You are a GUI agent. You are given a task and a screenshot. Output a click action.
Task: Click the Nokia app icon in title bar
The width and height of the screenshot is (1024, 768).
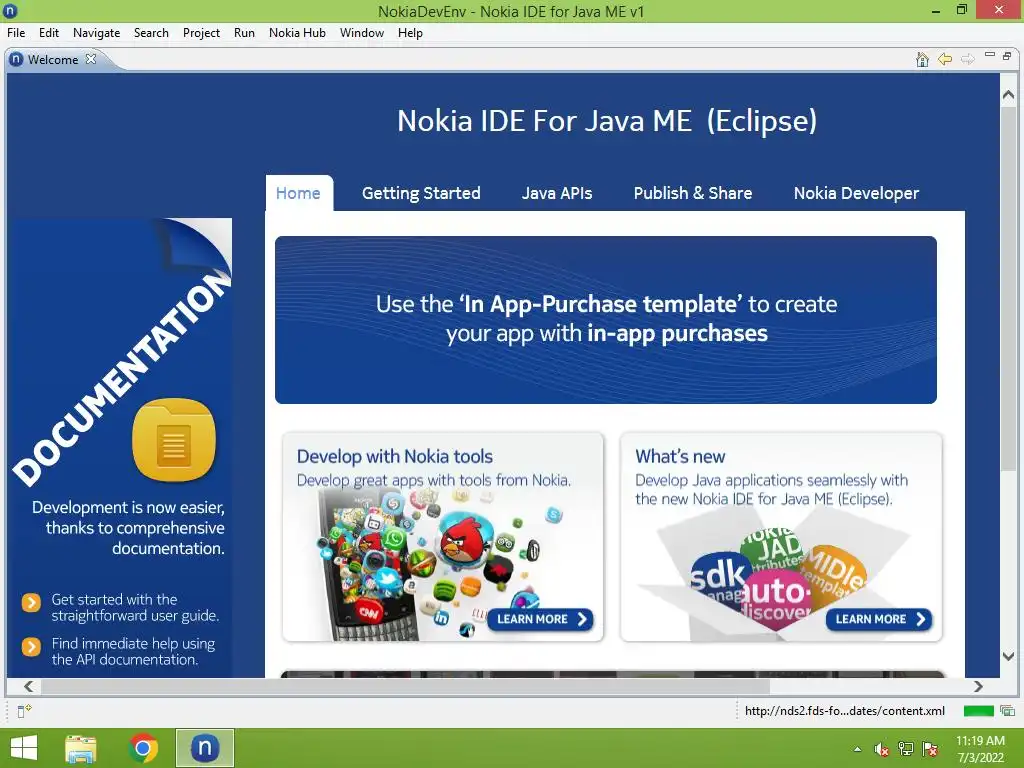(10, 10)
